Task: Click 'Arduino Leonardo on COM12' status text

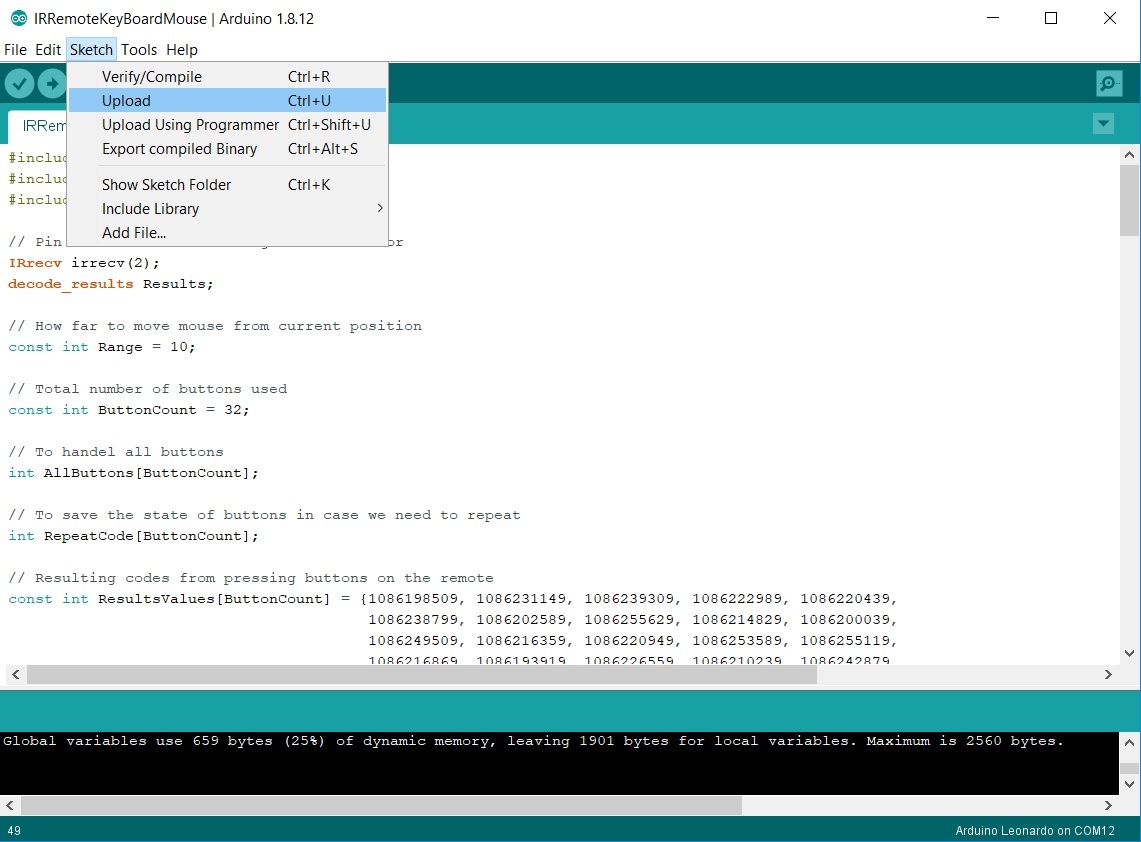Action: coord(1035,830)
